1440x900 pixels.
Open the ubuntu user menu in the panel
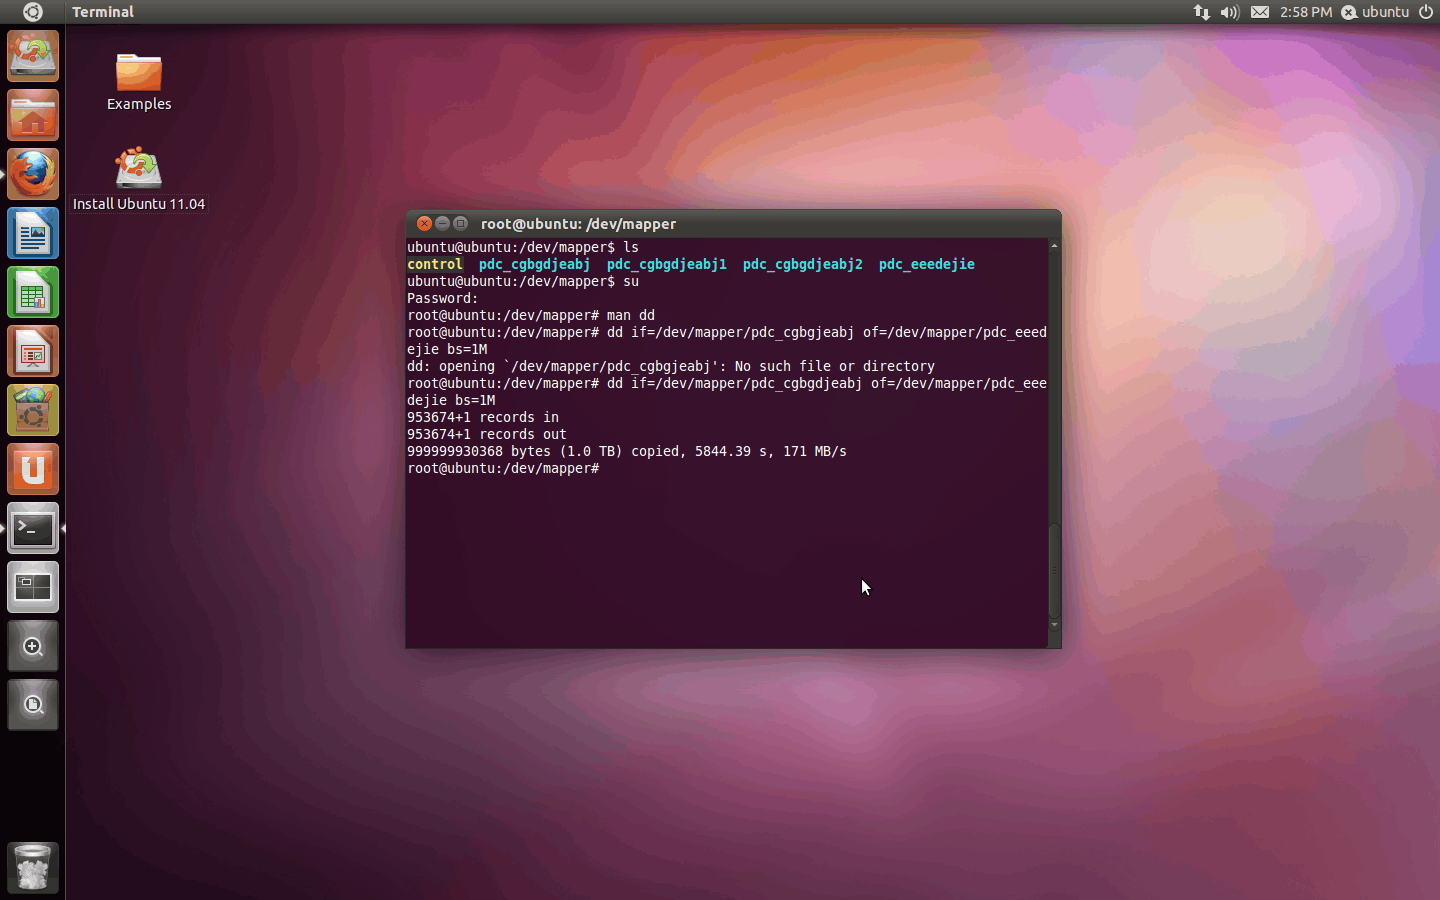pyautogui.click(x=1375, y=12)
